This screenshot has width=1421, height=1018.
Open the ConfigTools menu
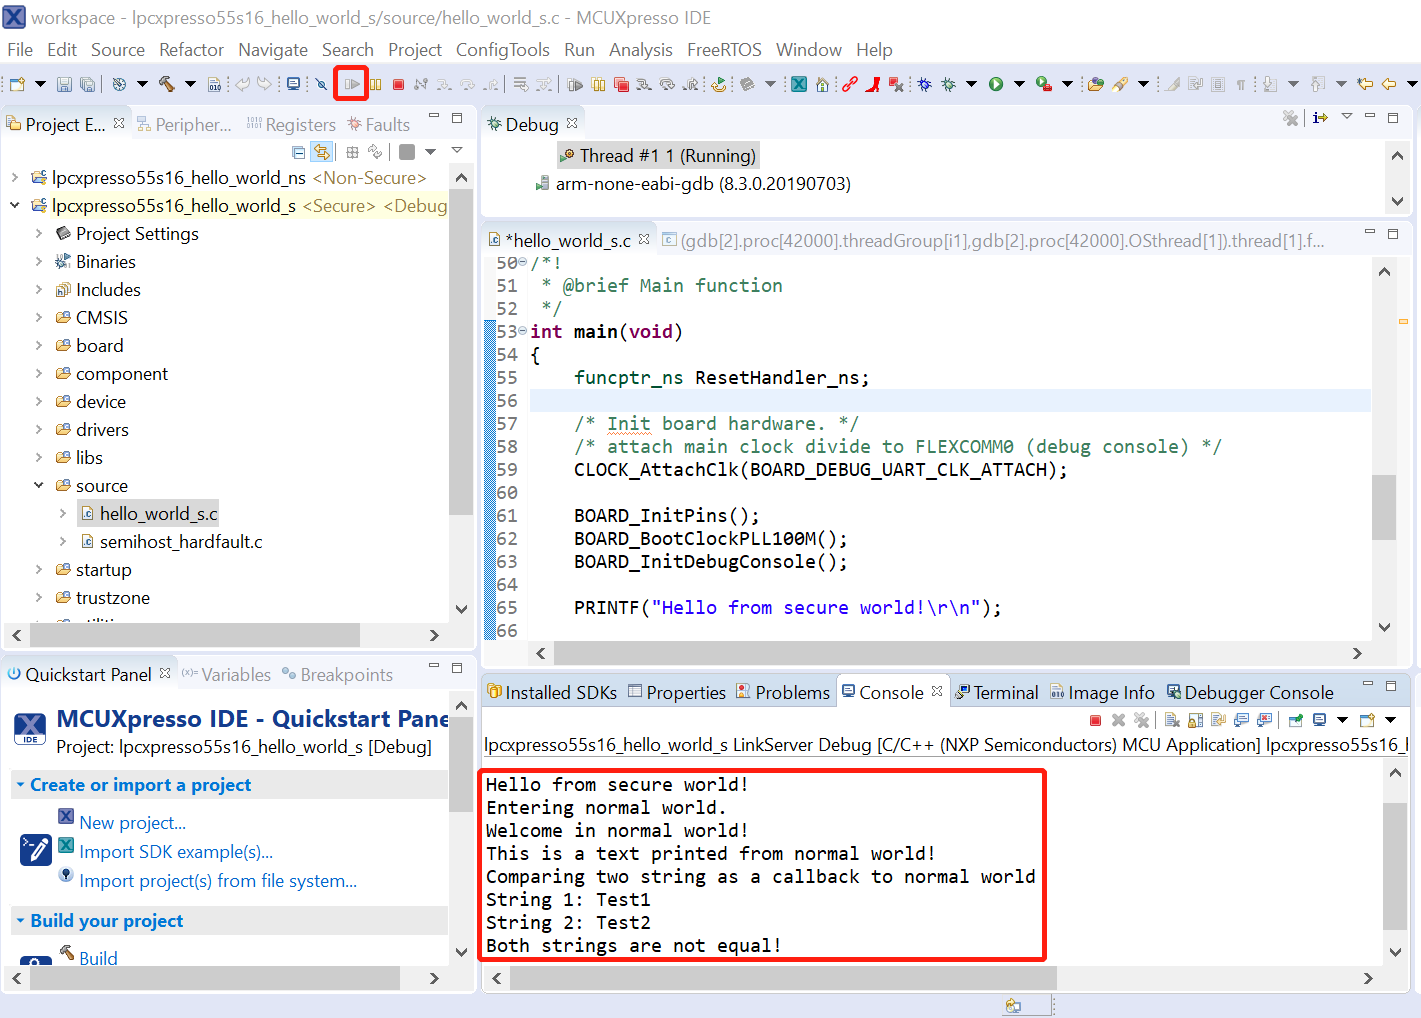(x=502, y=50)
